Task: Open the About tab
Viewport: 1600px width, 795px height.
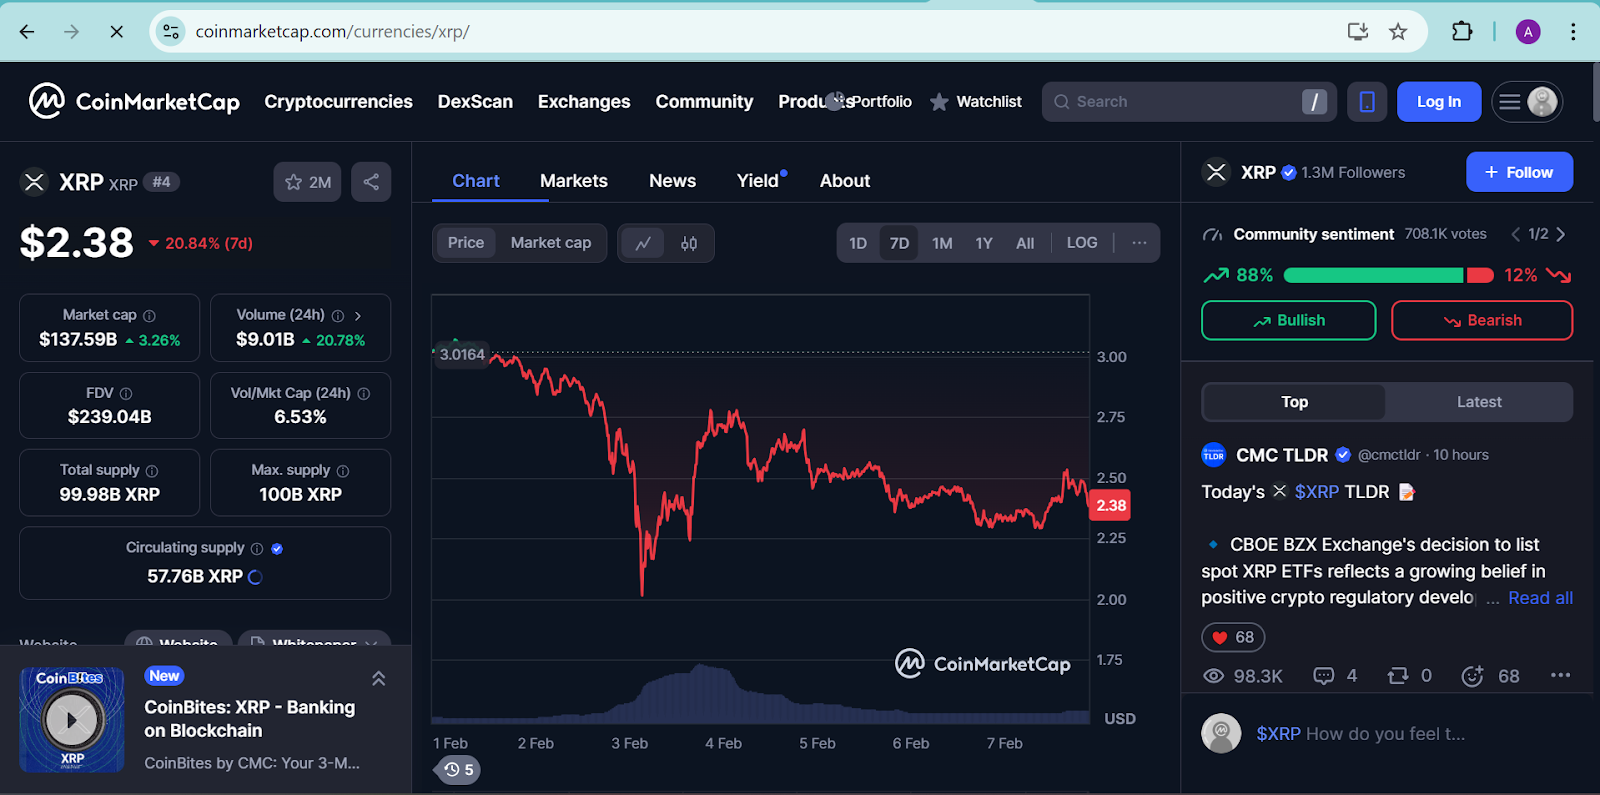Action: [x=845, y=181]
